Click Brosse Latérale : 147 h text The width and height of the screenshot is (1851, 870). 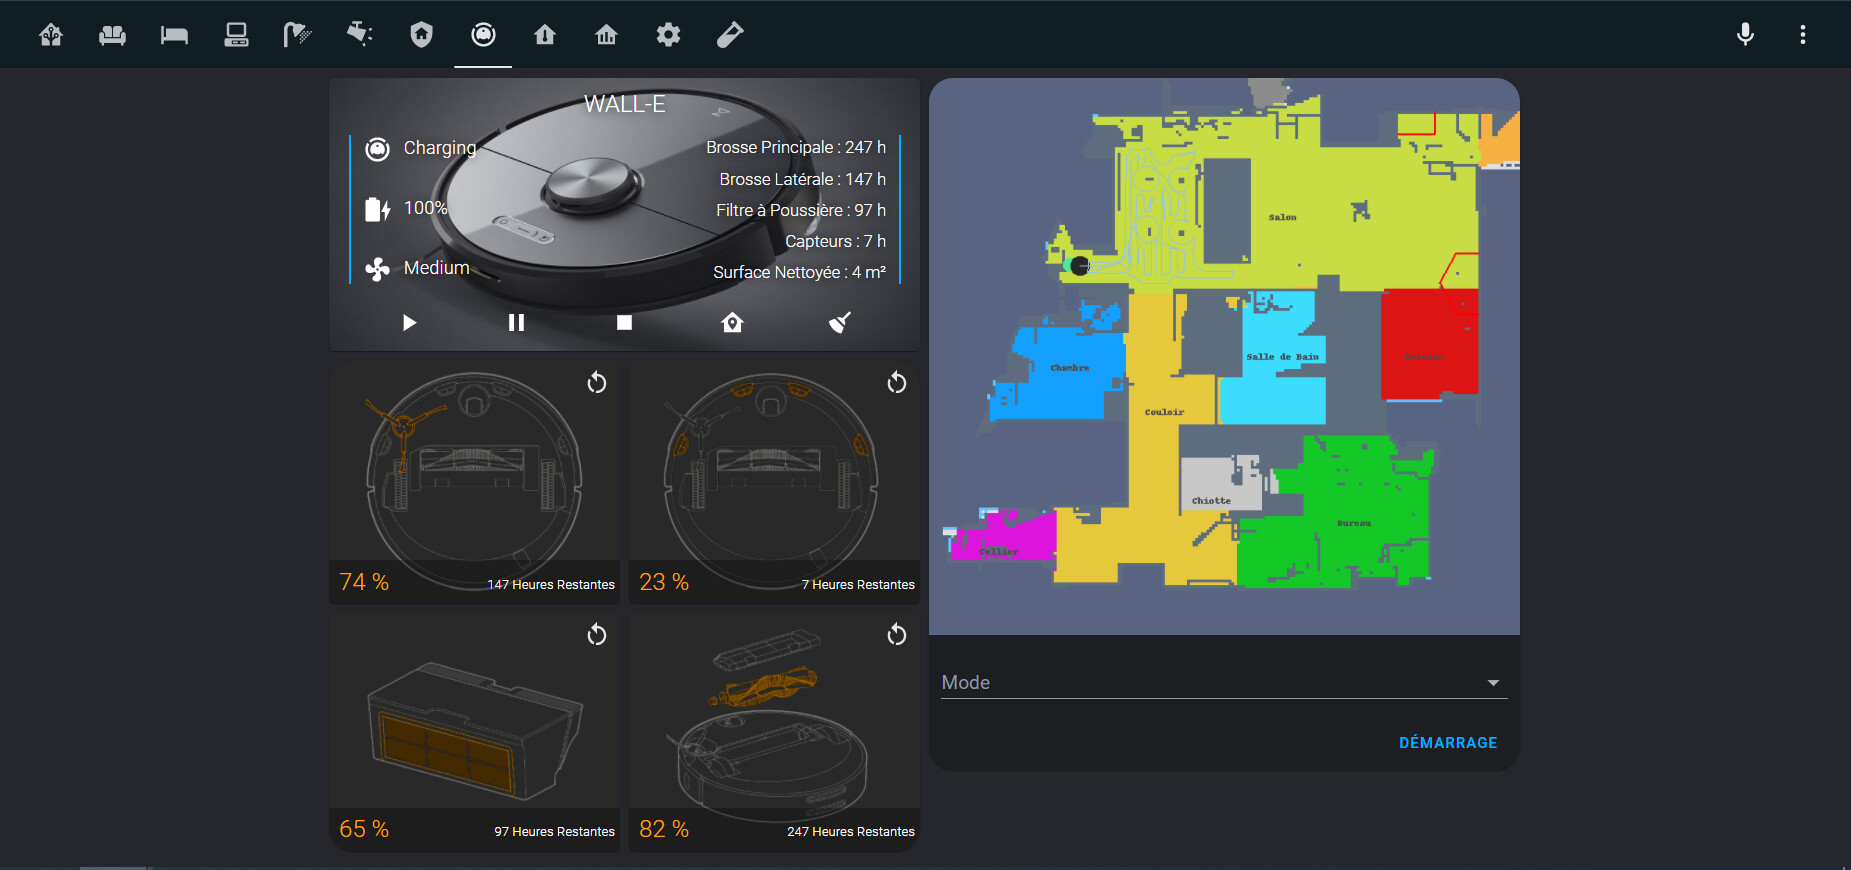(x=802, y=179)
